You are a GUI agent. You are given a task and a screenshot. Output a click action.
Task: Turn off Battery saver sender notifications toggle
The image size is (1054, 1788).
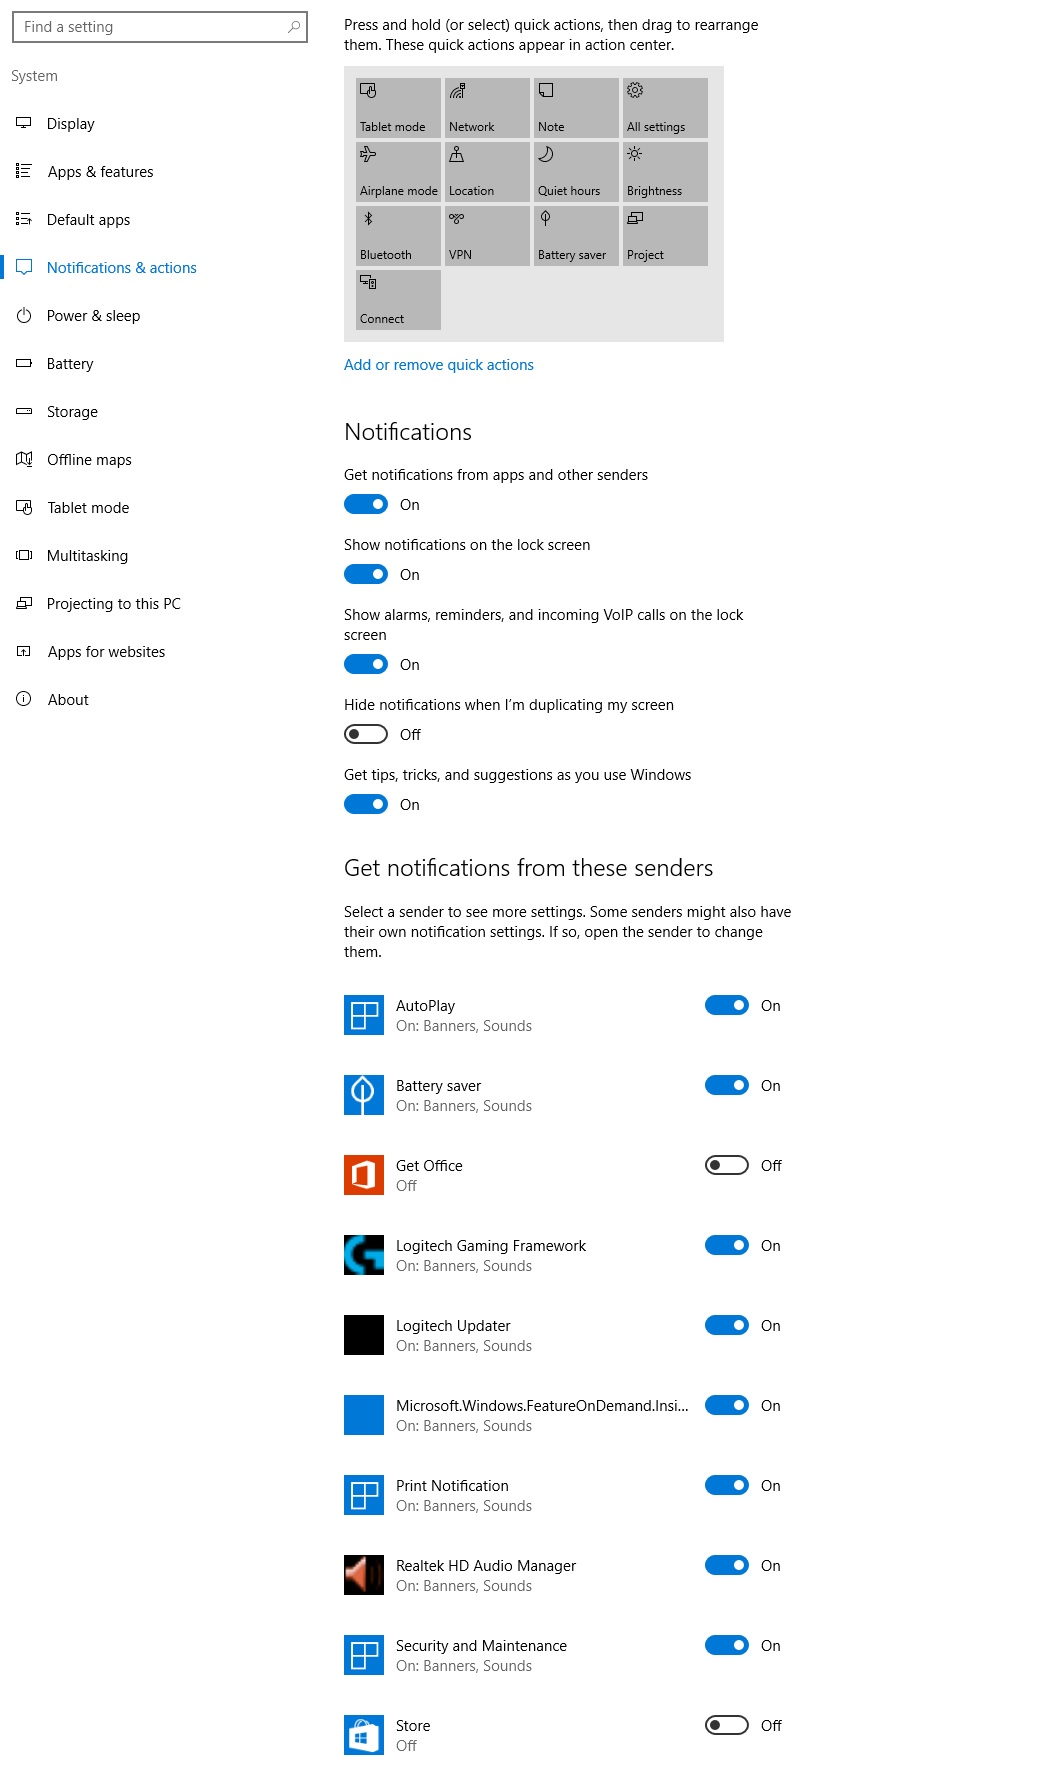(727, 1085)
